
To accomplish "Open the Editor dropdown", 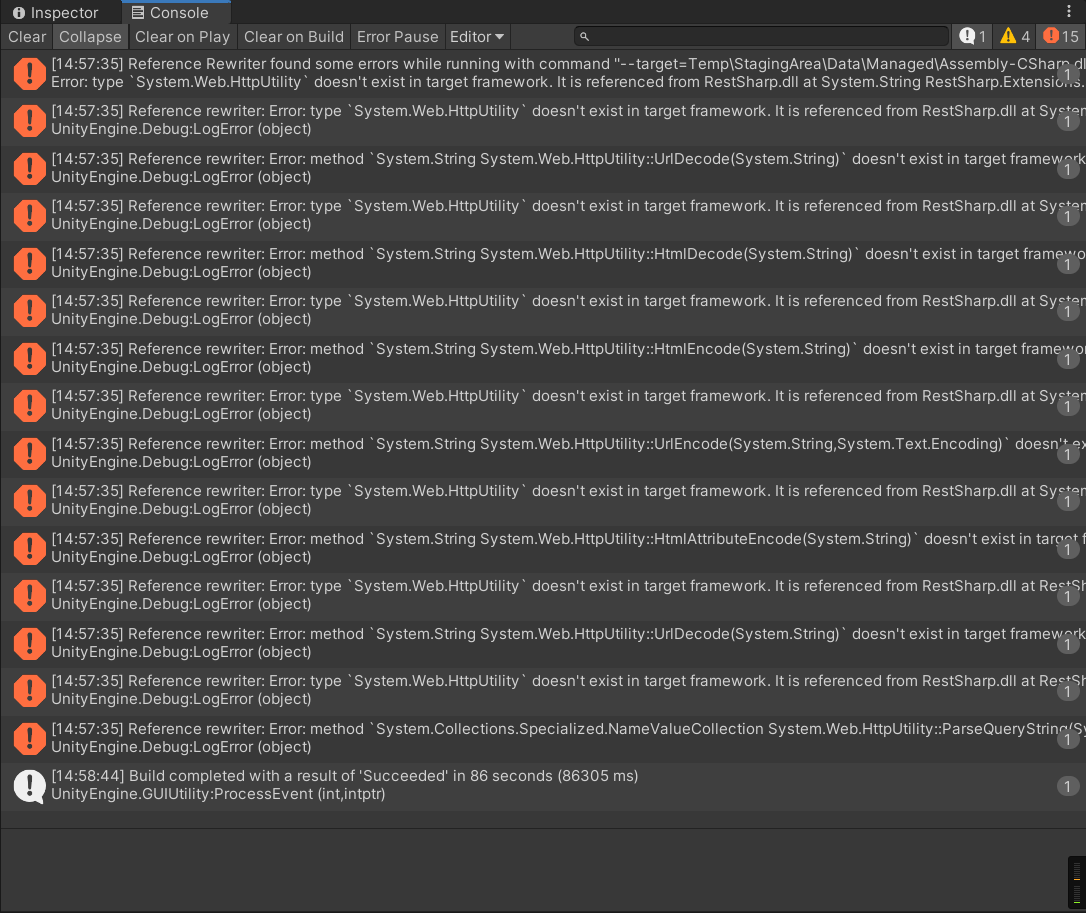I will pyautogui.click(x=477, y=36).
